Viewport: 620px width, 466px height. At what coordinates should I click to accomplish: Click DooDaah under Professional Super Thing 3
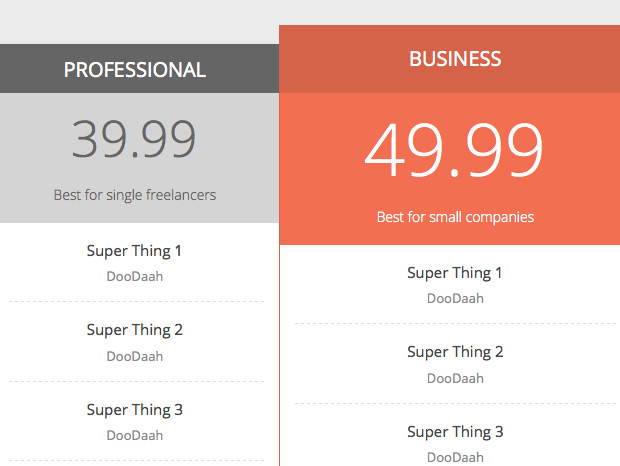[x=135, y=436]
